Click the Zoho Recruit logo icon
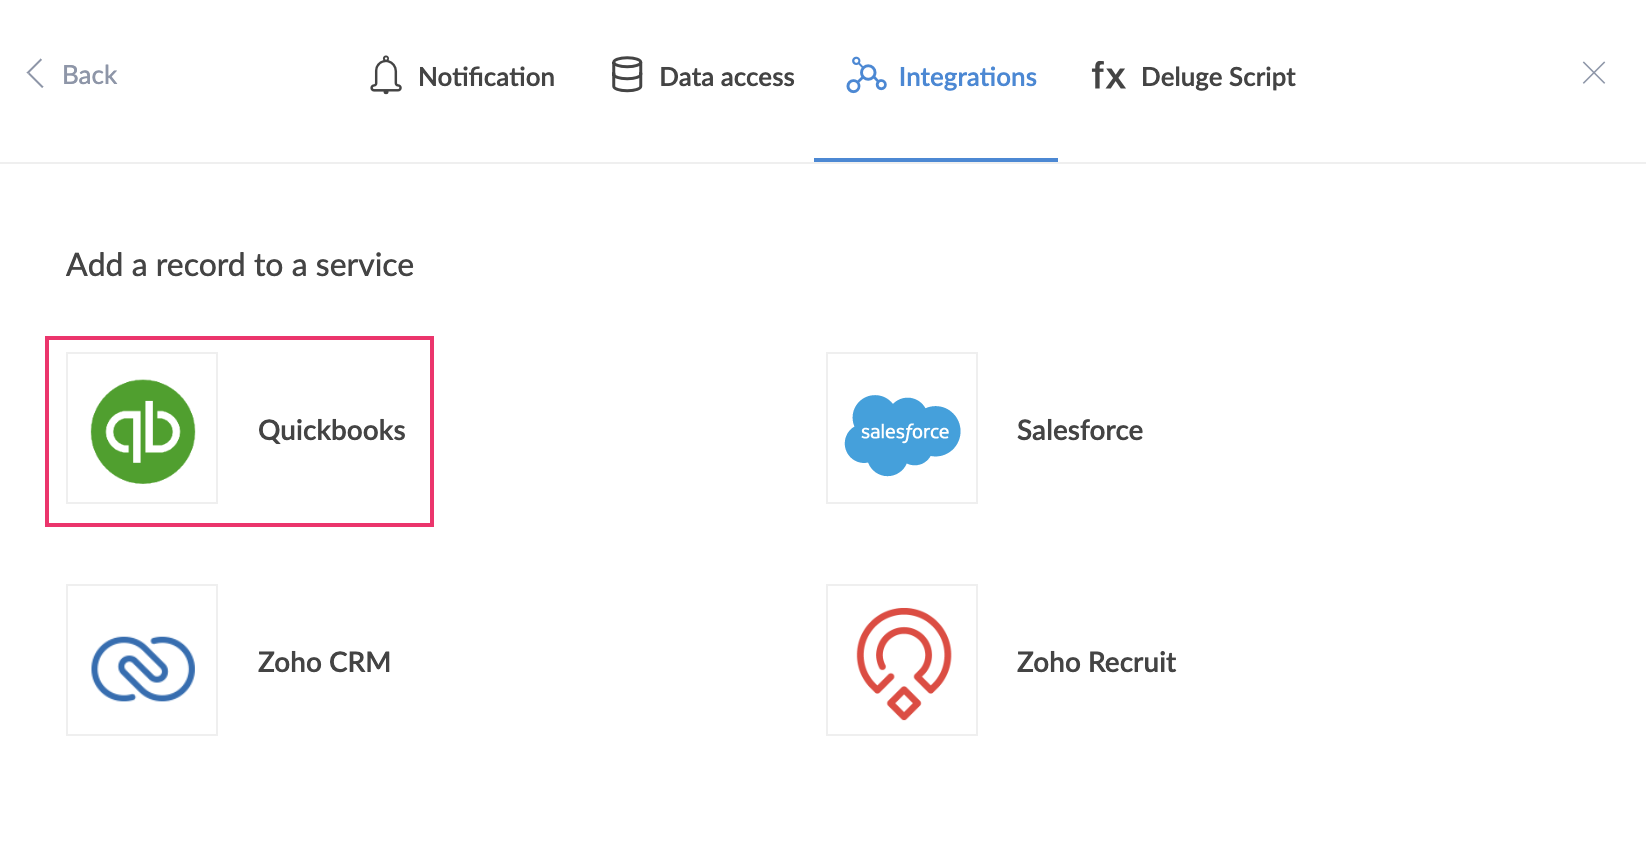This screenshot has height=858, width=1646. pyautogui.click(x=903, y=663)
